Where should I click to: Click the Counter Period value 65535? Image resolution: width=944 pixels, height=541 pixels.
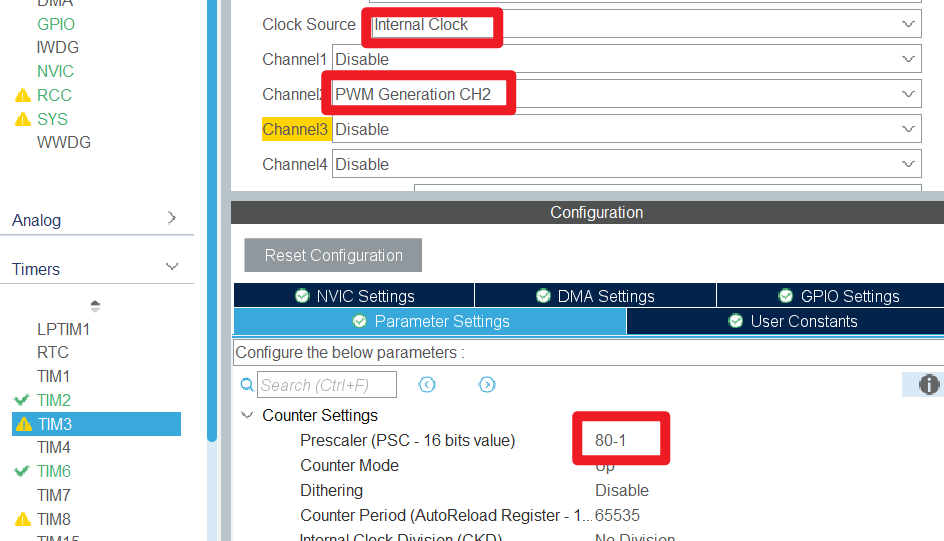click(617, 516)
